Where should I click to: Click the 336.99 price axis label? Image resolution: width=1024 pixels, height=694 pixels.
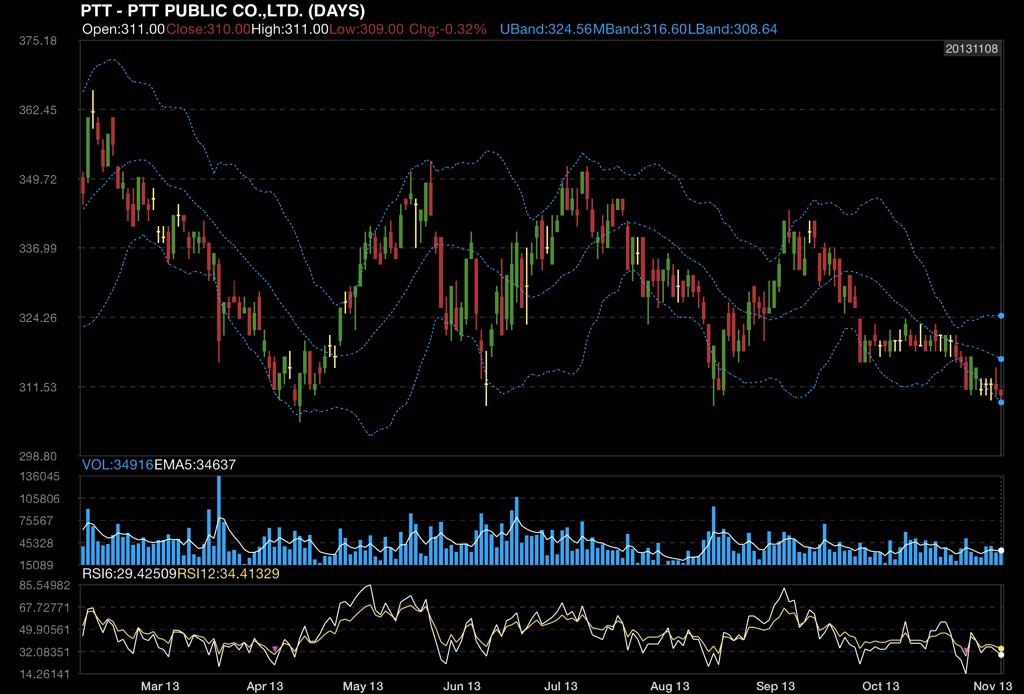(x=38, y=248)
